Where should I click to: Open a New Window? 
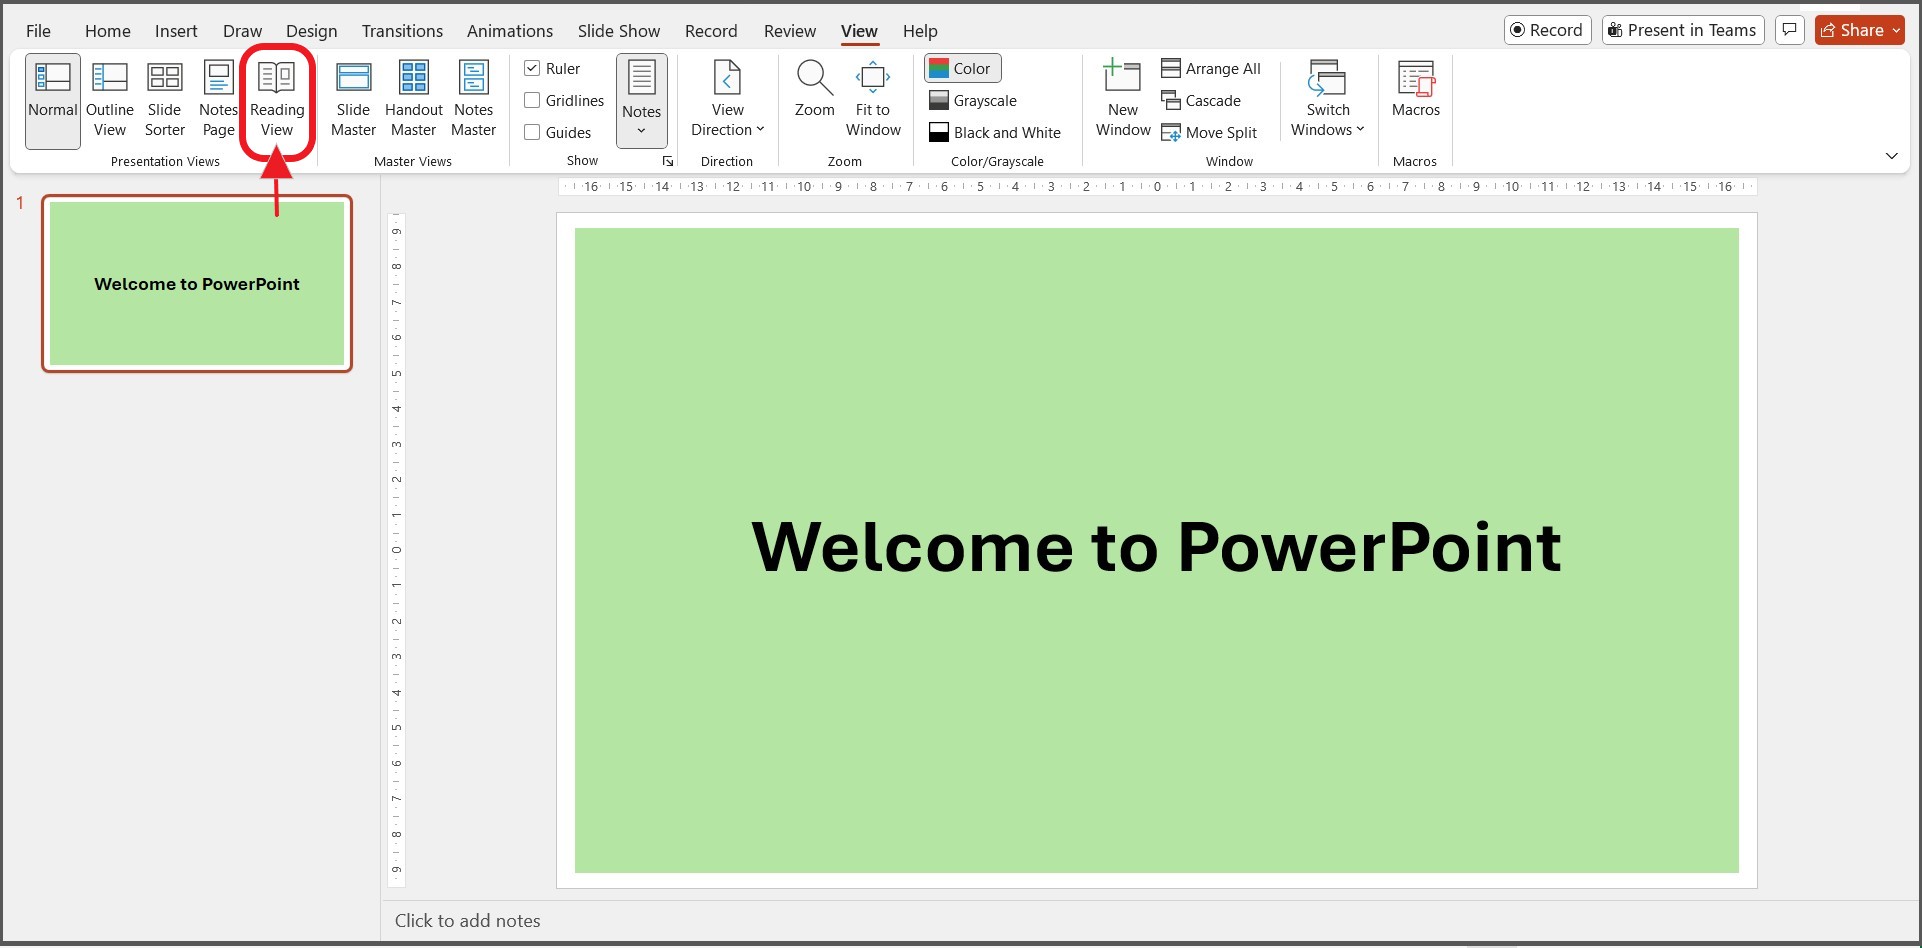pyautogui.click(x=1123, y=100)
